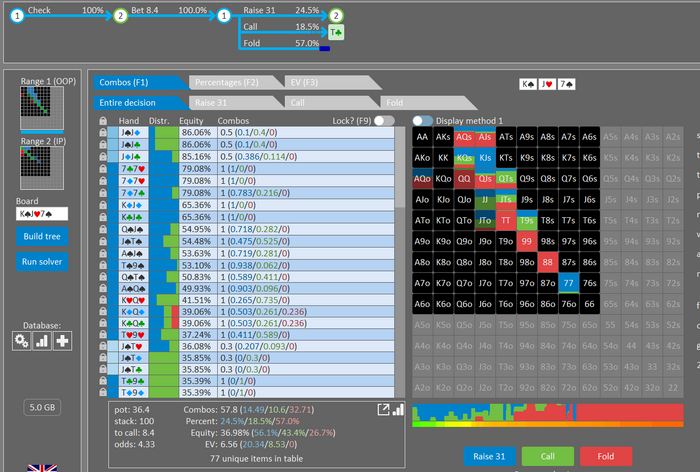Viewport: 700px width, 472px height.
Task: Open the database bar chart icon
Action: tap(42, 341)
